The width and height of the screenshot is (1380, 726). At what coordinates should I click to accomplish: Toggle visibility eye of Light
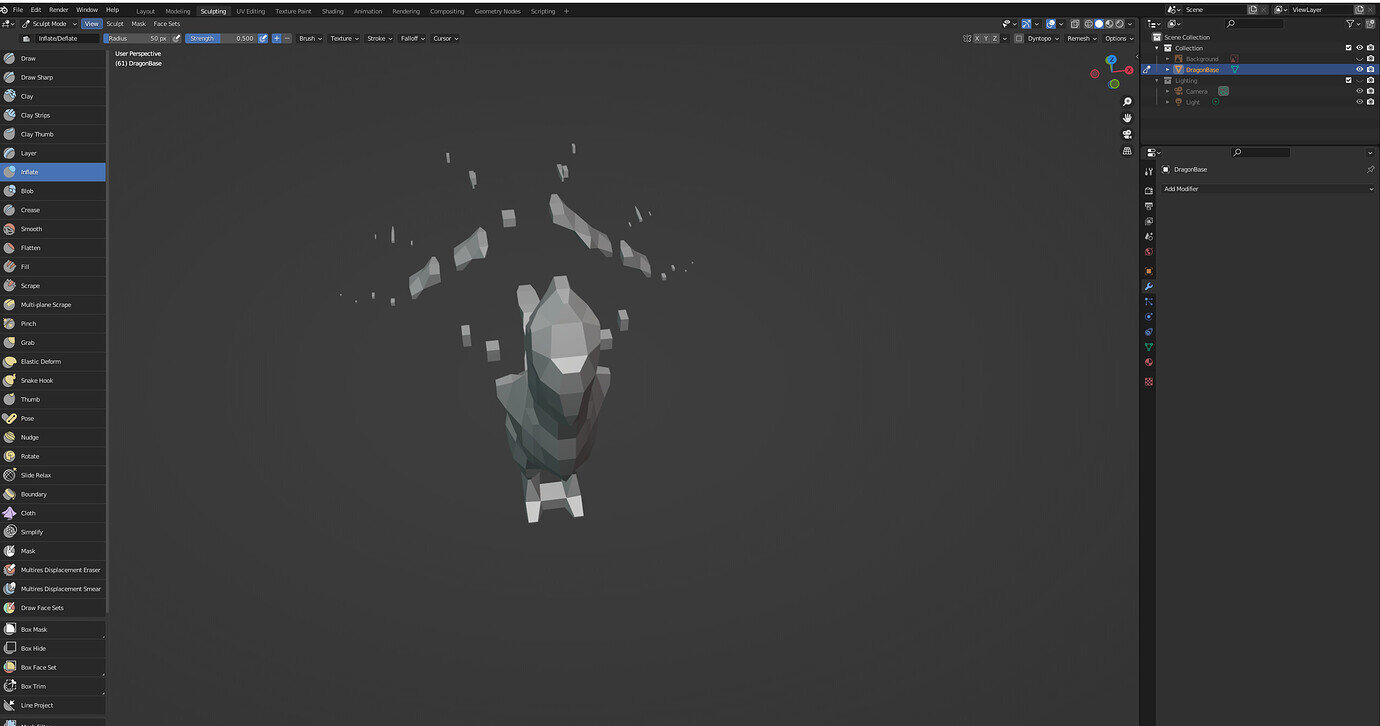pos(1359,102)
